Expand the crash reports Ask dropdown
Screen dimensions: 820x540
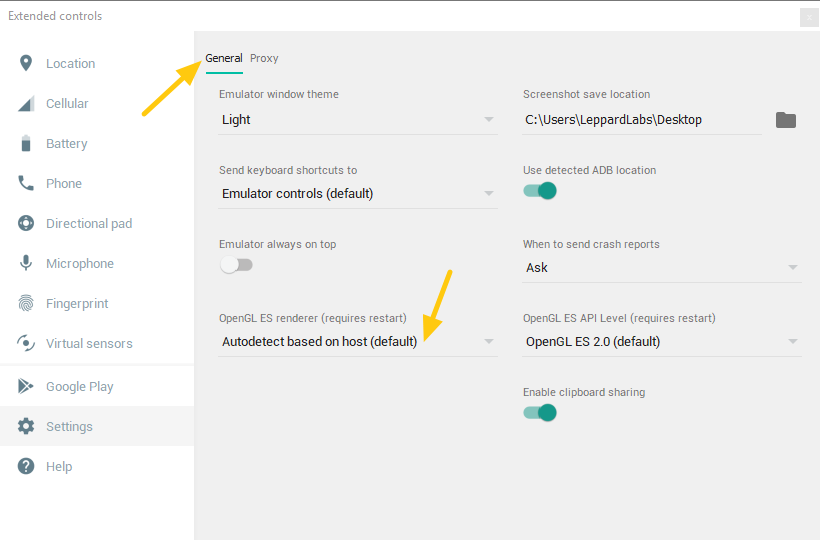tap(662, 268)
